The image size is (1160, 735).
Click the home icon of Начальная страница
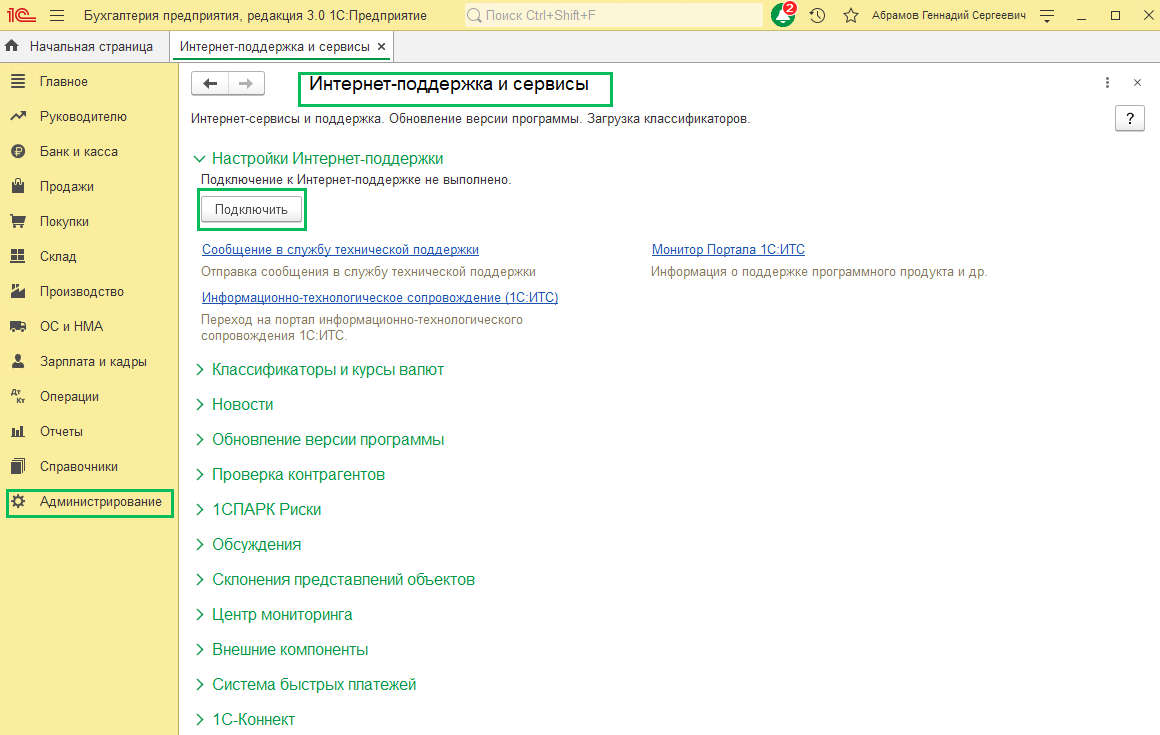(12, 46)
